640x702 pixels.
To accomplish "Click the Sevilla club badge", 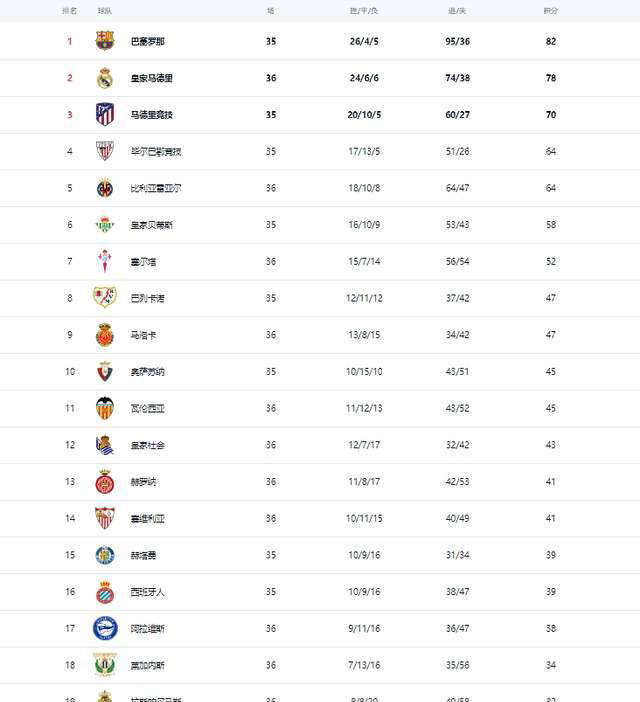I will (105, 518).
